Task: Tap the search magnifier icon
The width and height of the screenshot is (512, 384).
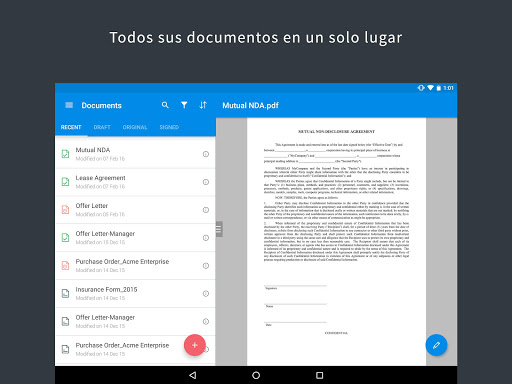Action: pyautogui.click(x=165, y=105)
